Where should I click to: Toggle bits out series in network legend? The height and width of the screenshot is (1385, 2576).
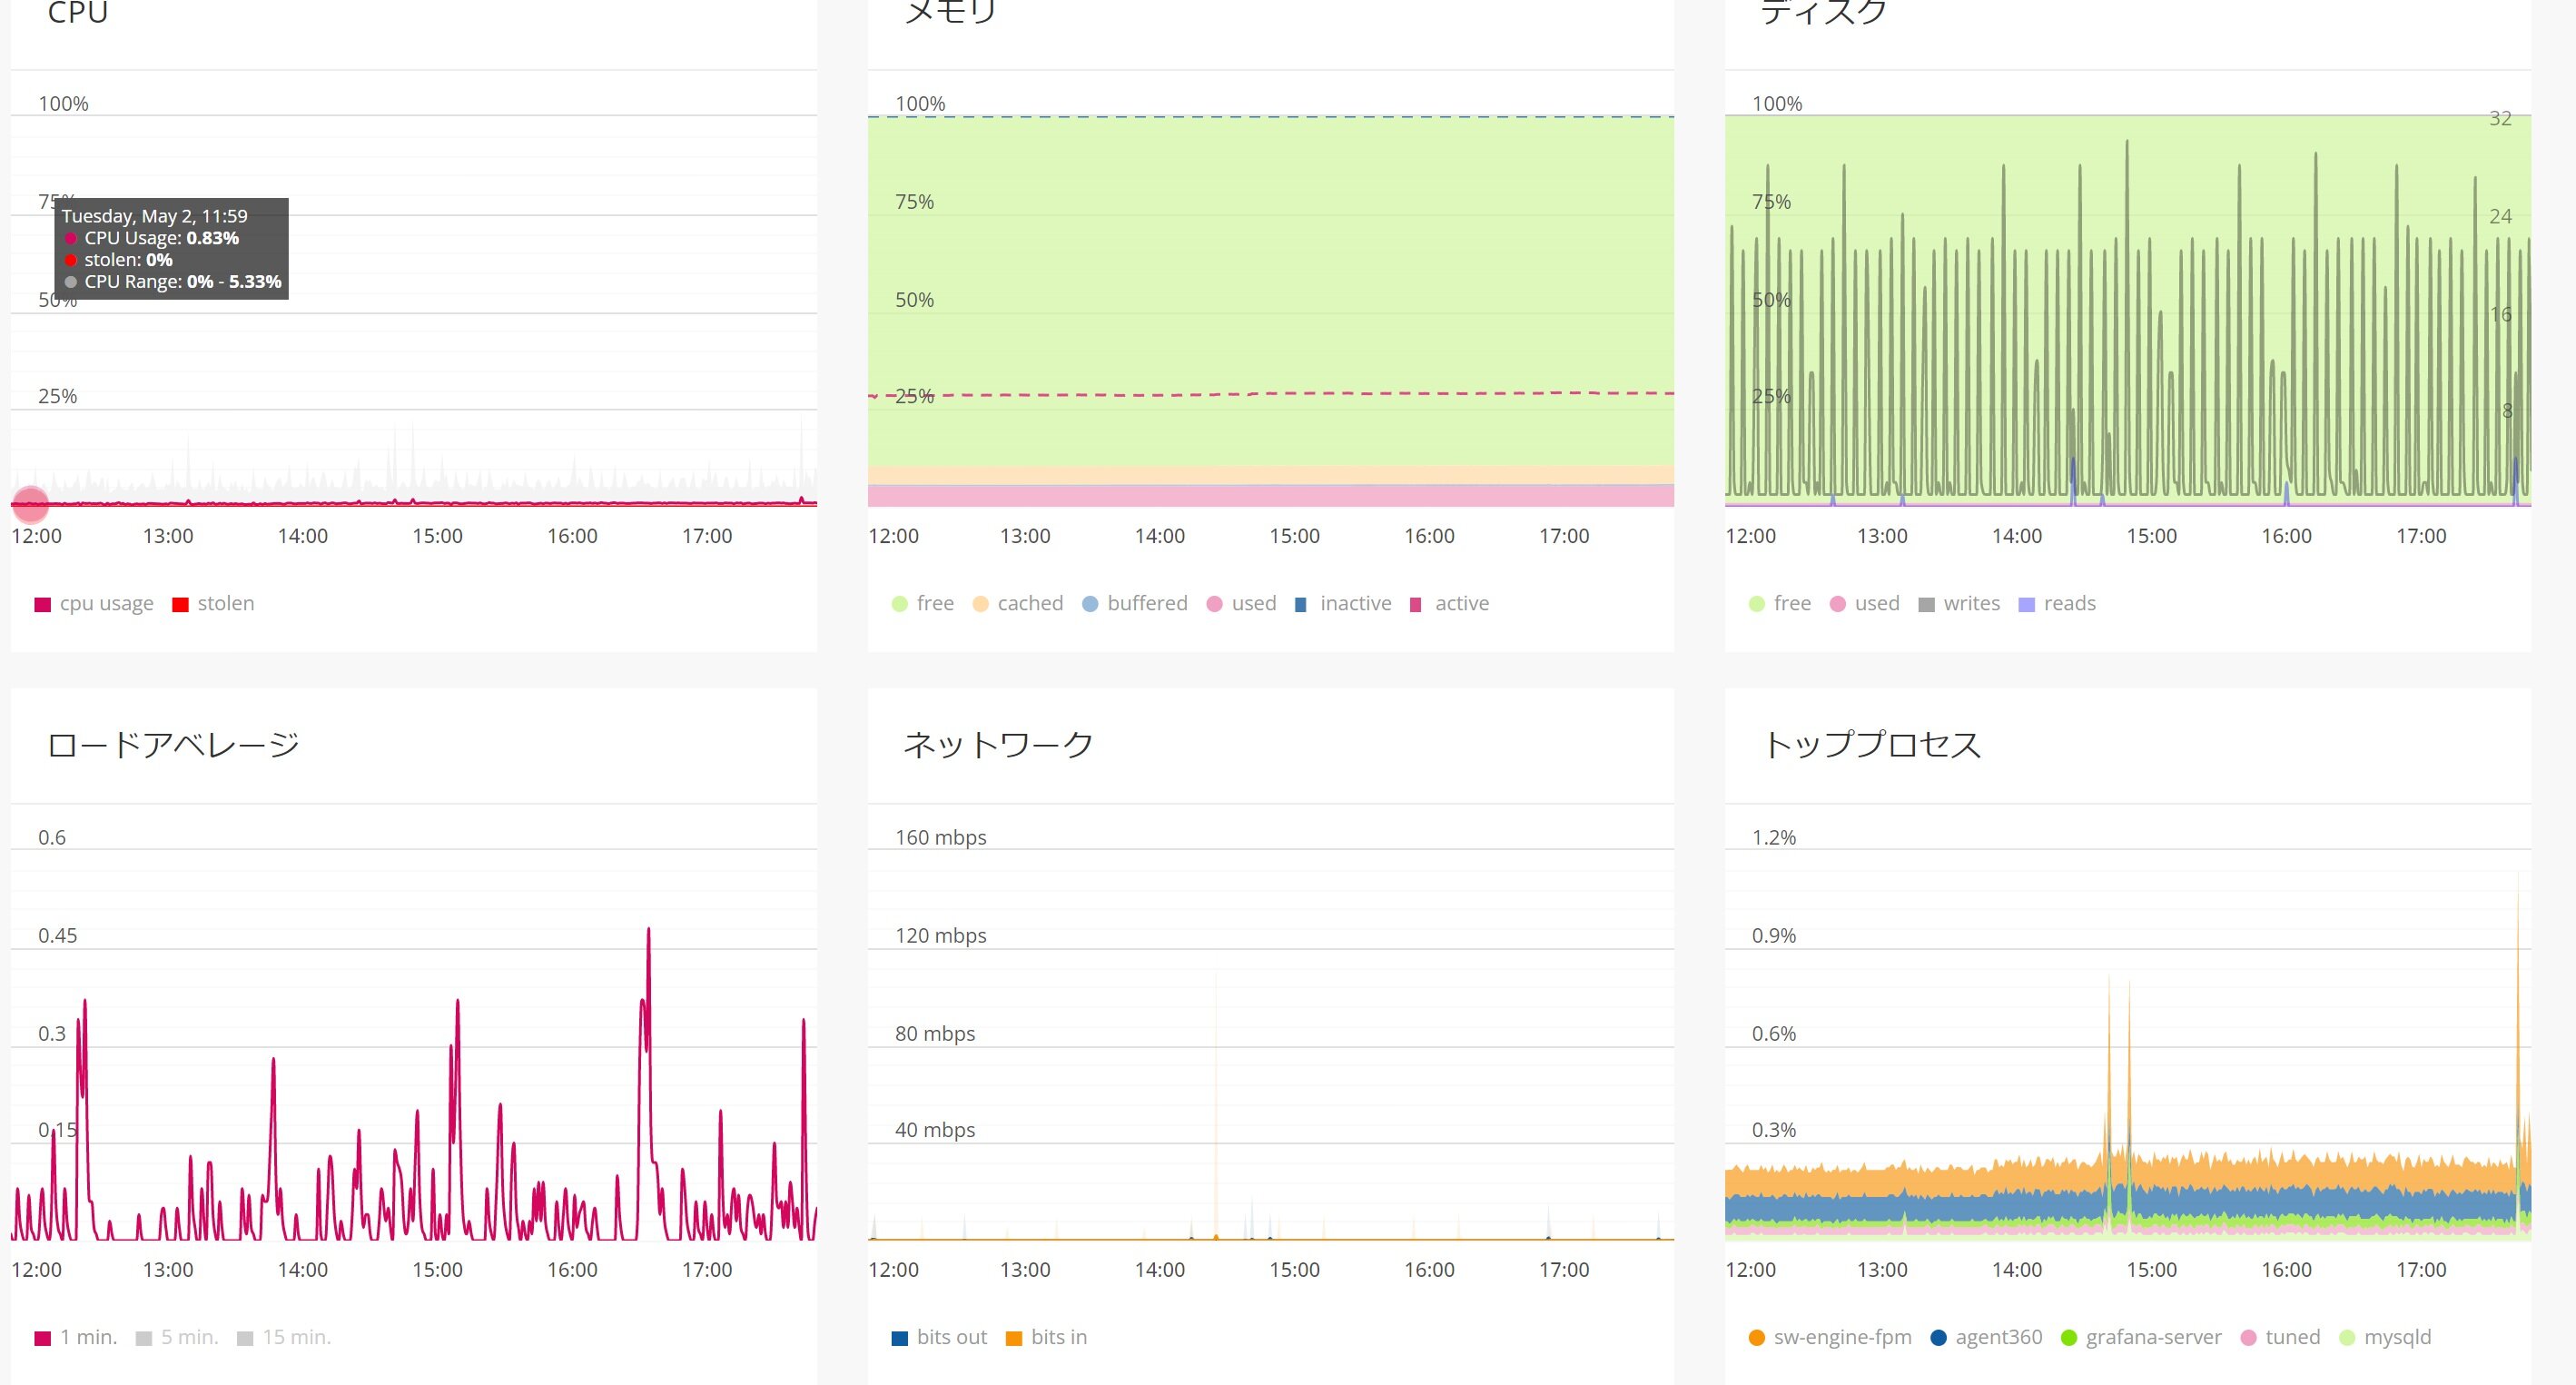coord(939,1338)
